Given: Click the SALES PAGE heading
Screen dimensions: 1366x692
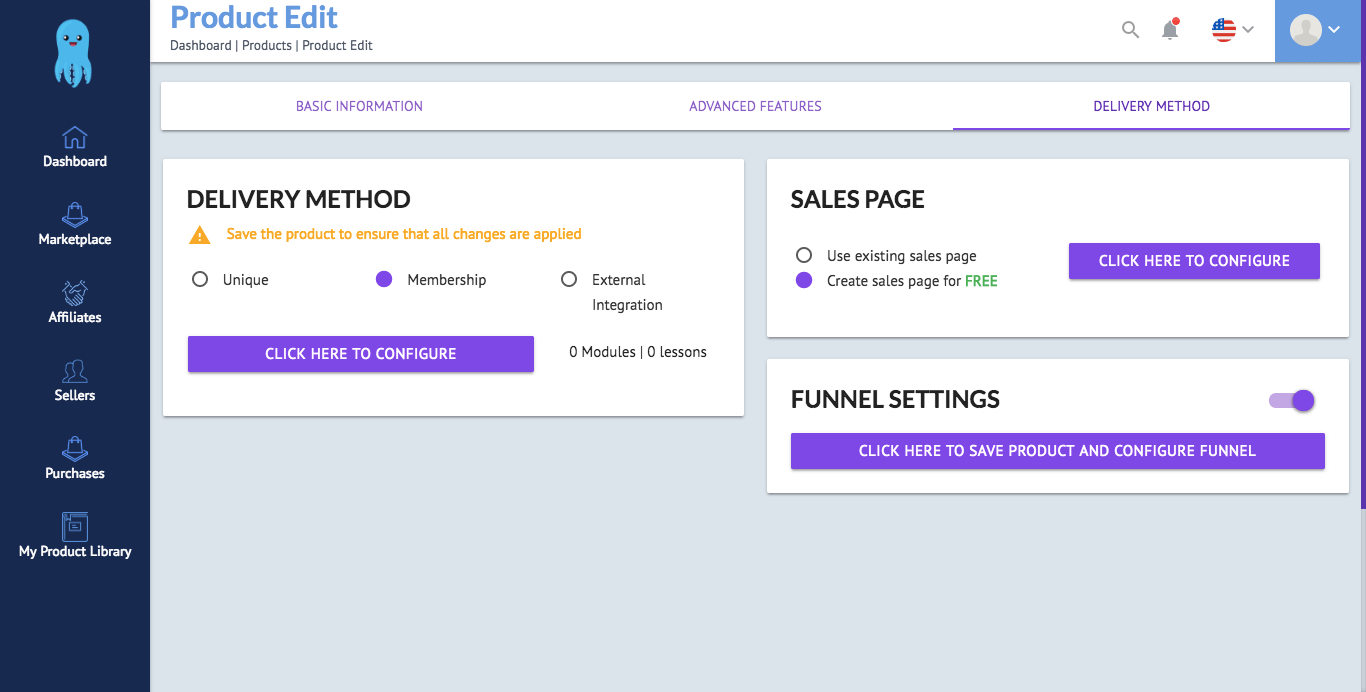Looking at the screenshot, I should pyautogui.click(x=858, y=199).
